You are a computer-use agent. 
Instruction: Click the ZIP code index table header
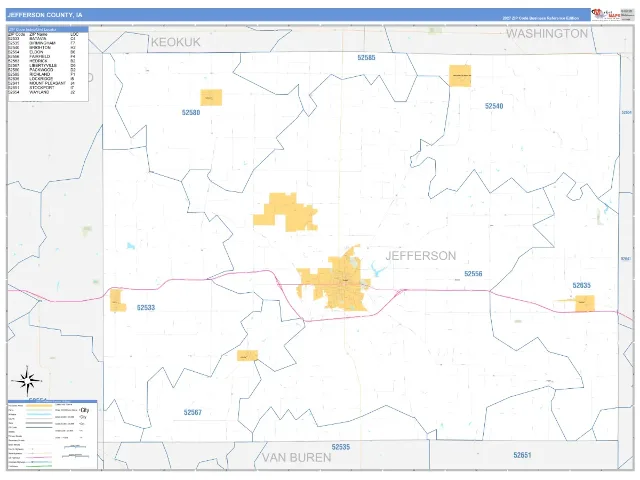(48, 29)
